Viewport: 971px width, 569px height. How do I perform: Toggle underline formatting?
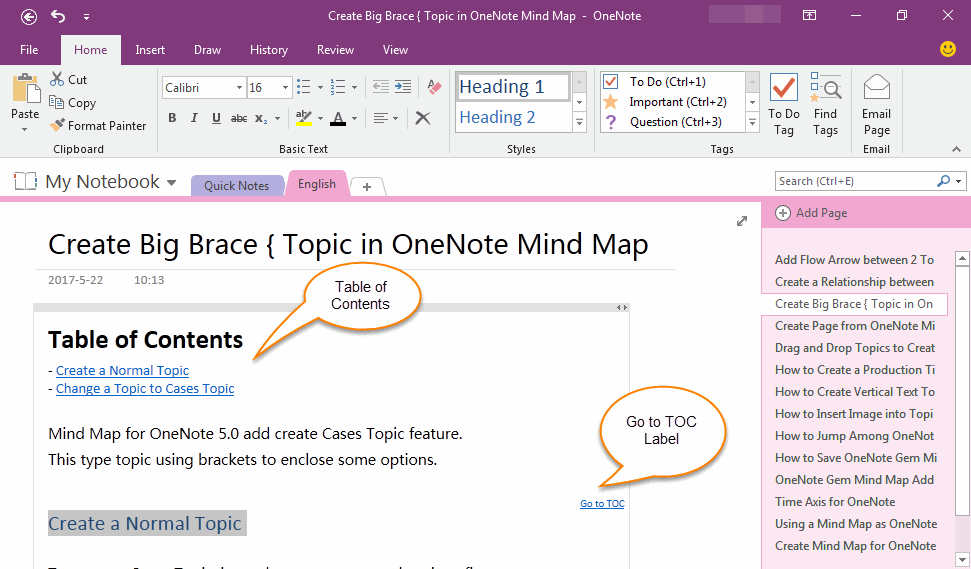tap(216, 118)
